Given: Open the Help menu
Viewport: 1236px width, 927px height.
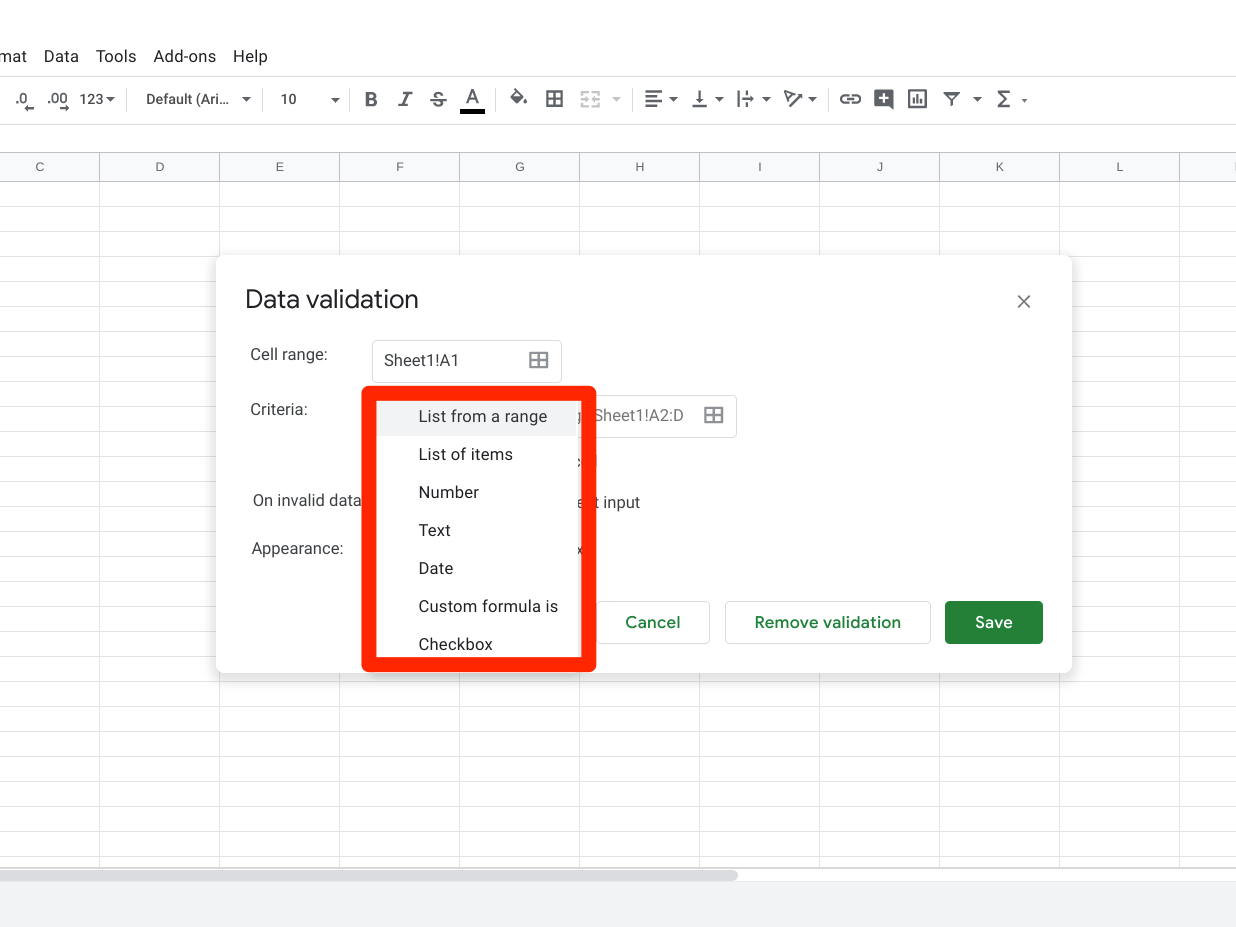Looking at the screenshot, I should [x=250, y=56].
